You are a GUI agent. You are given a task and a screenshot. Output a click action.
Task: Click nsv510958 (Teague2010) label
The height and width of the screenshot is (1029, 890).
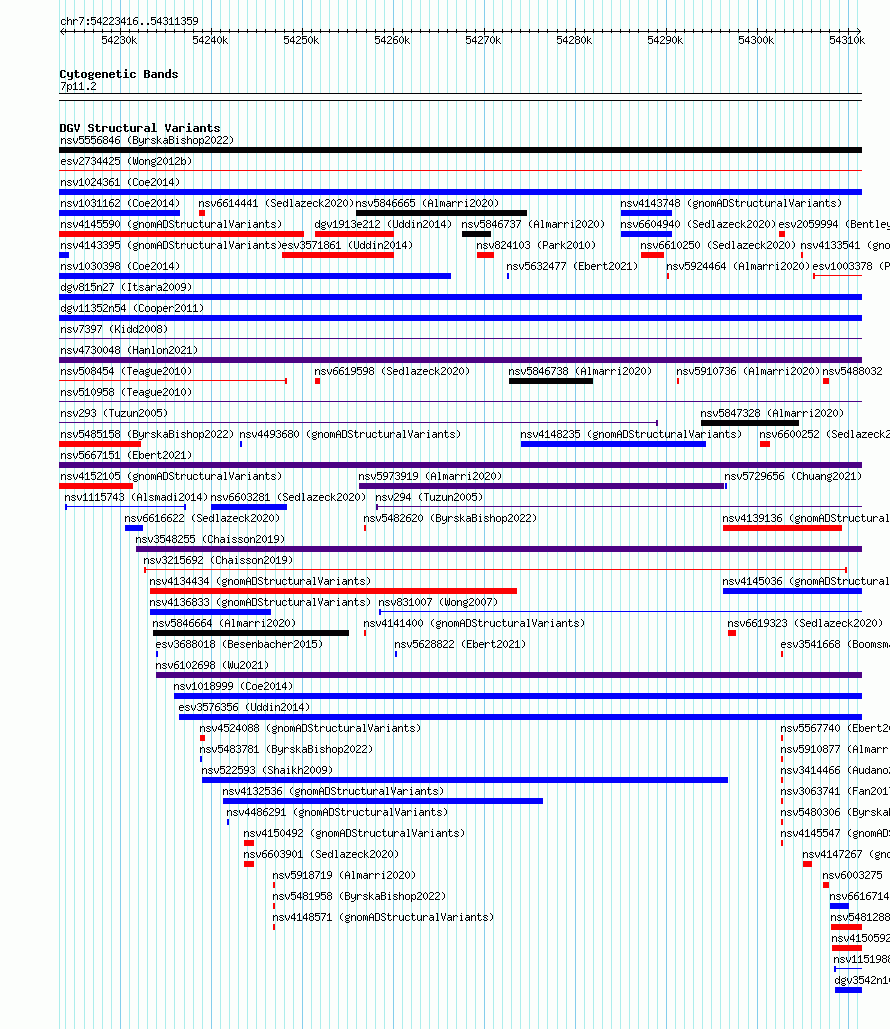click(126, 392)
